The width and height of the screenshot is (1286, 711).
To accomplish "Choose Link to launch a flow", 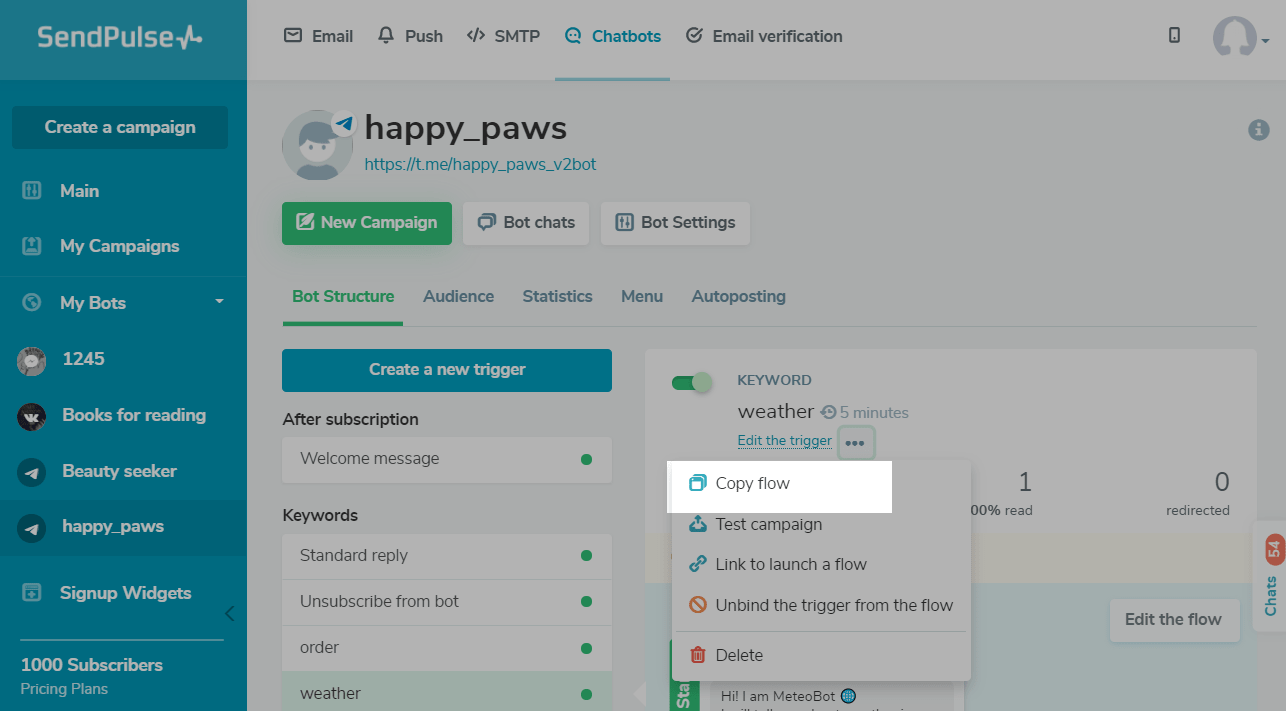I will pos(820,564).
